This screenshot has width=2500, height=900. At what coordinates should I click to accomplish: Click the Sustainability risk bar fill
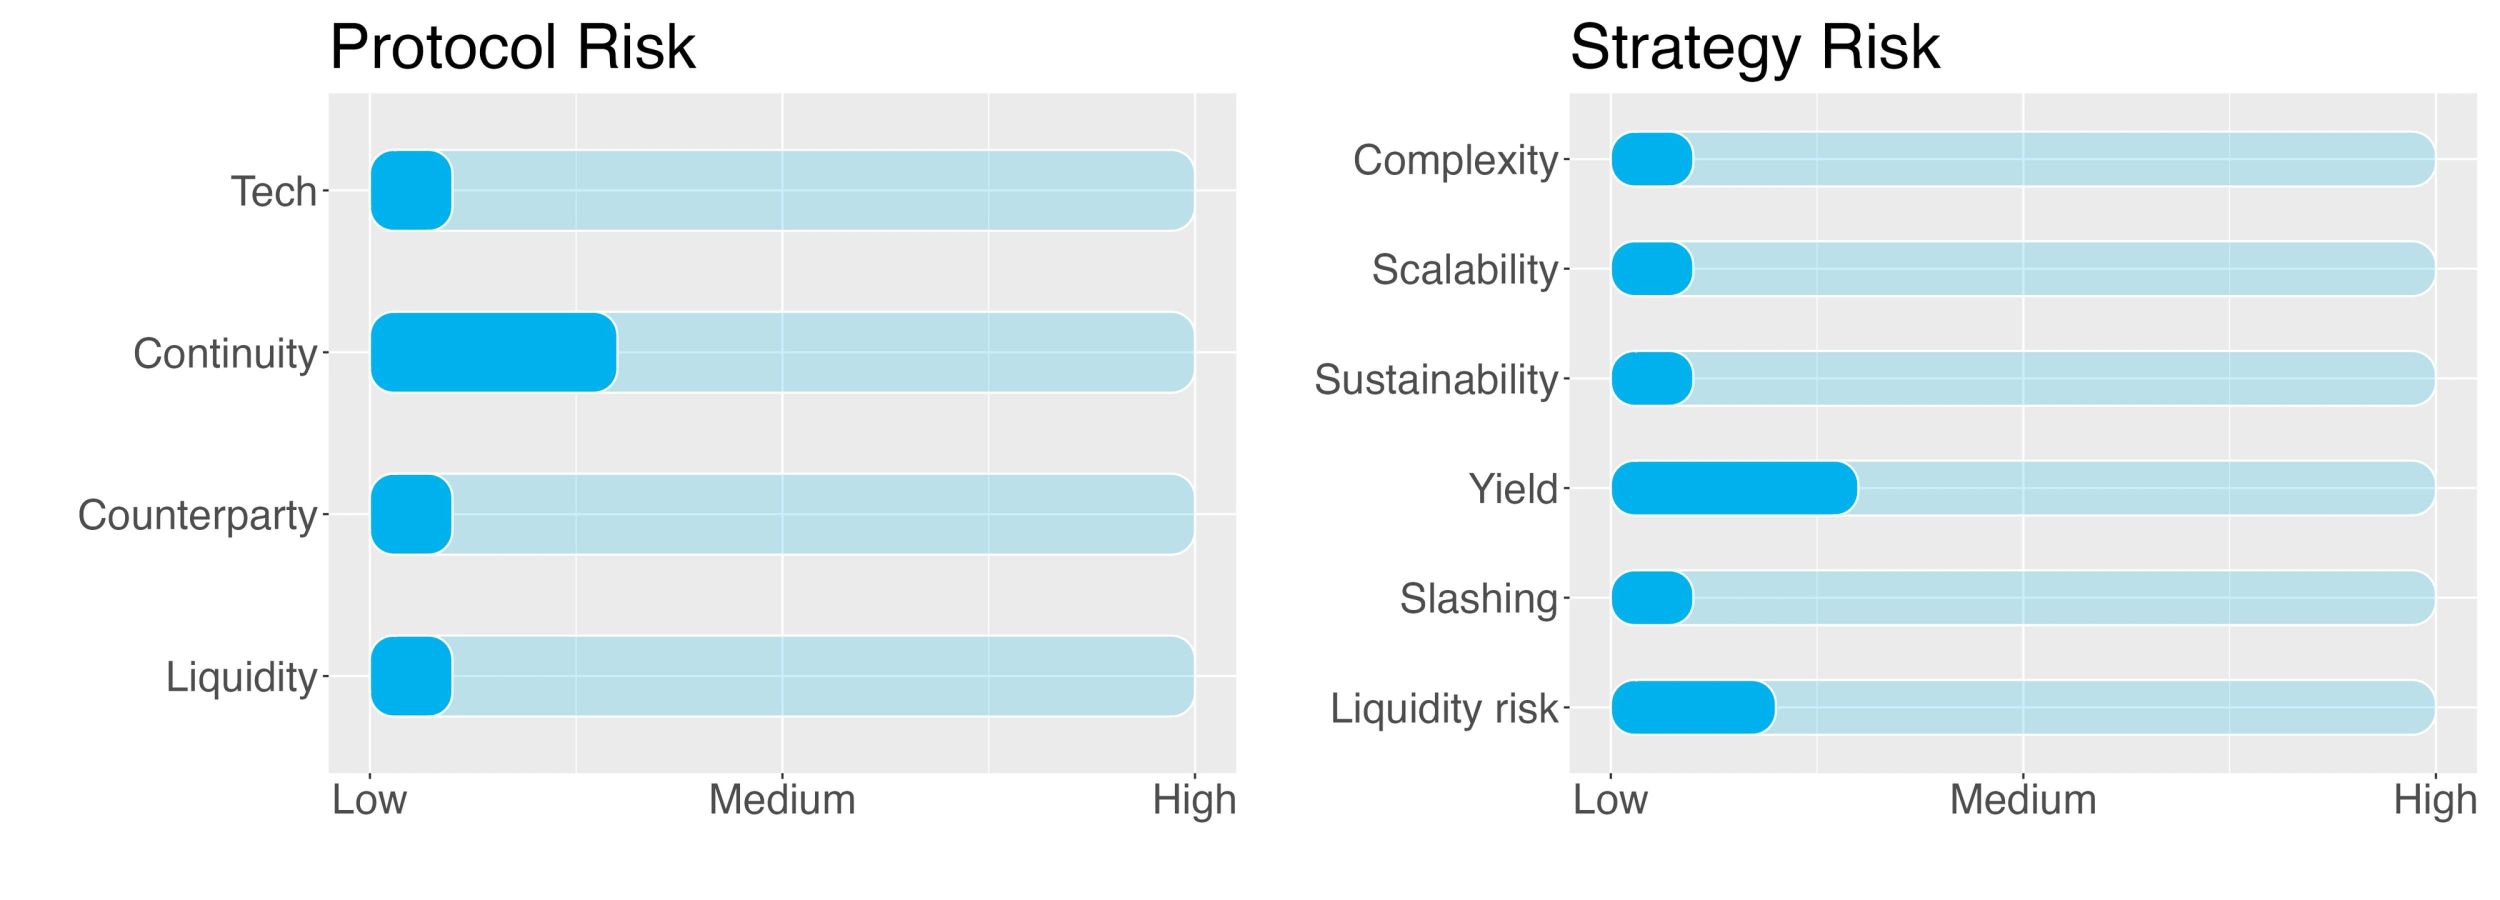pos(1652,379)
